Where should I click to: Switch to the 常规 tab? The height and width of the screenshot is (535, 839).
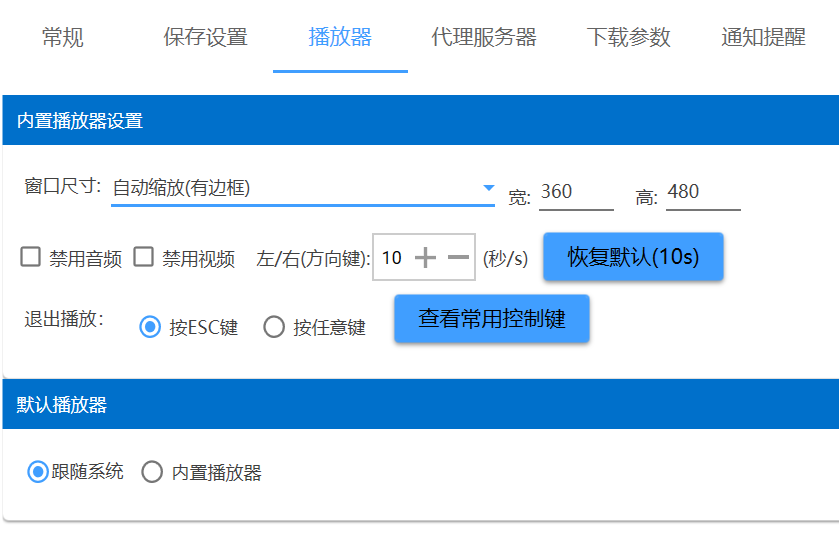coord(63,37)
